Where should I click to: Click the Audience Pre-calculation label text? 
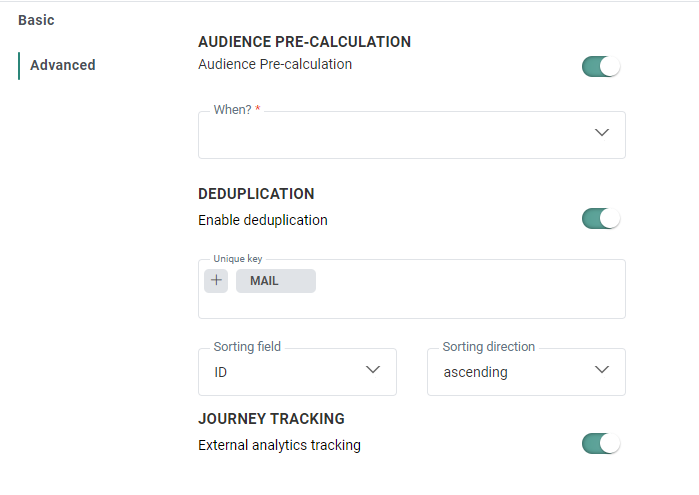(x=275, y=64)
